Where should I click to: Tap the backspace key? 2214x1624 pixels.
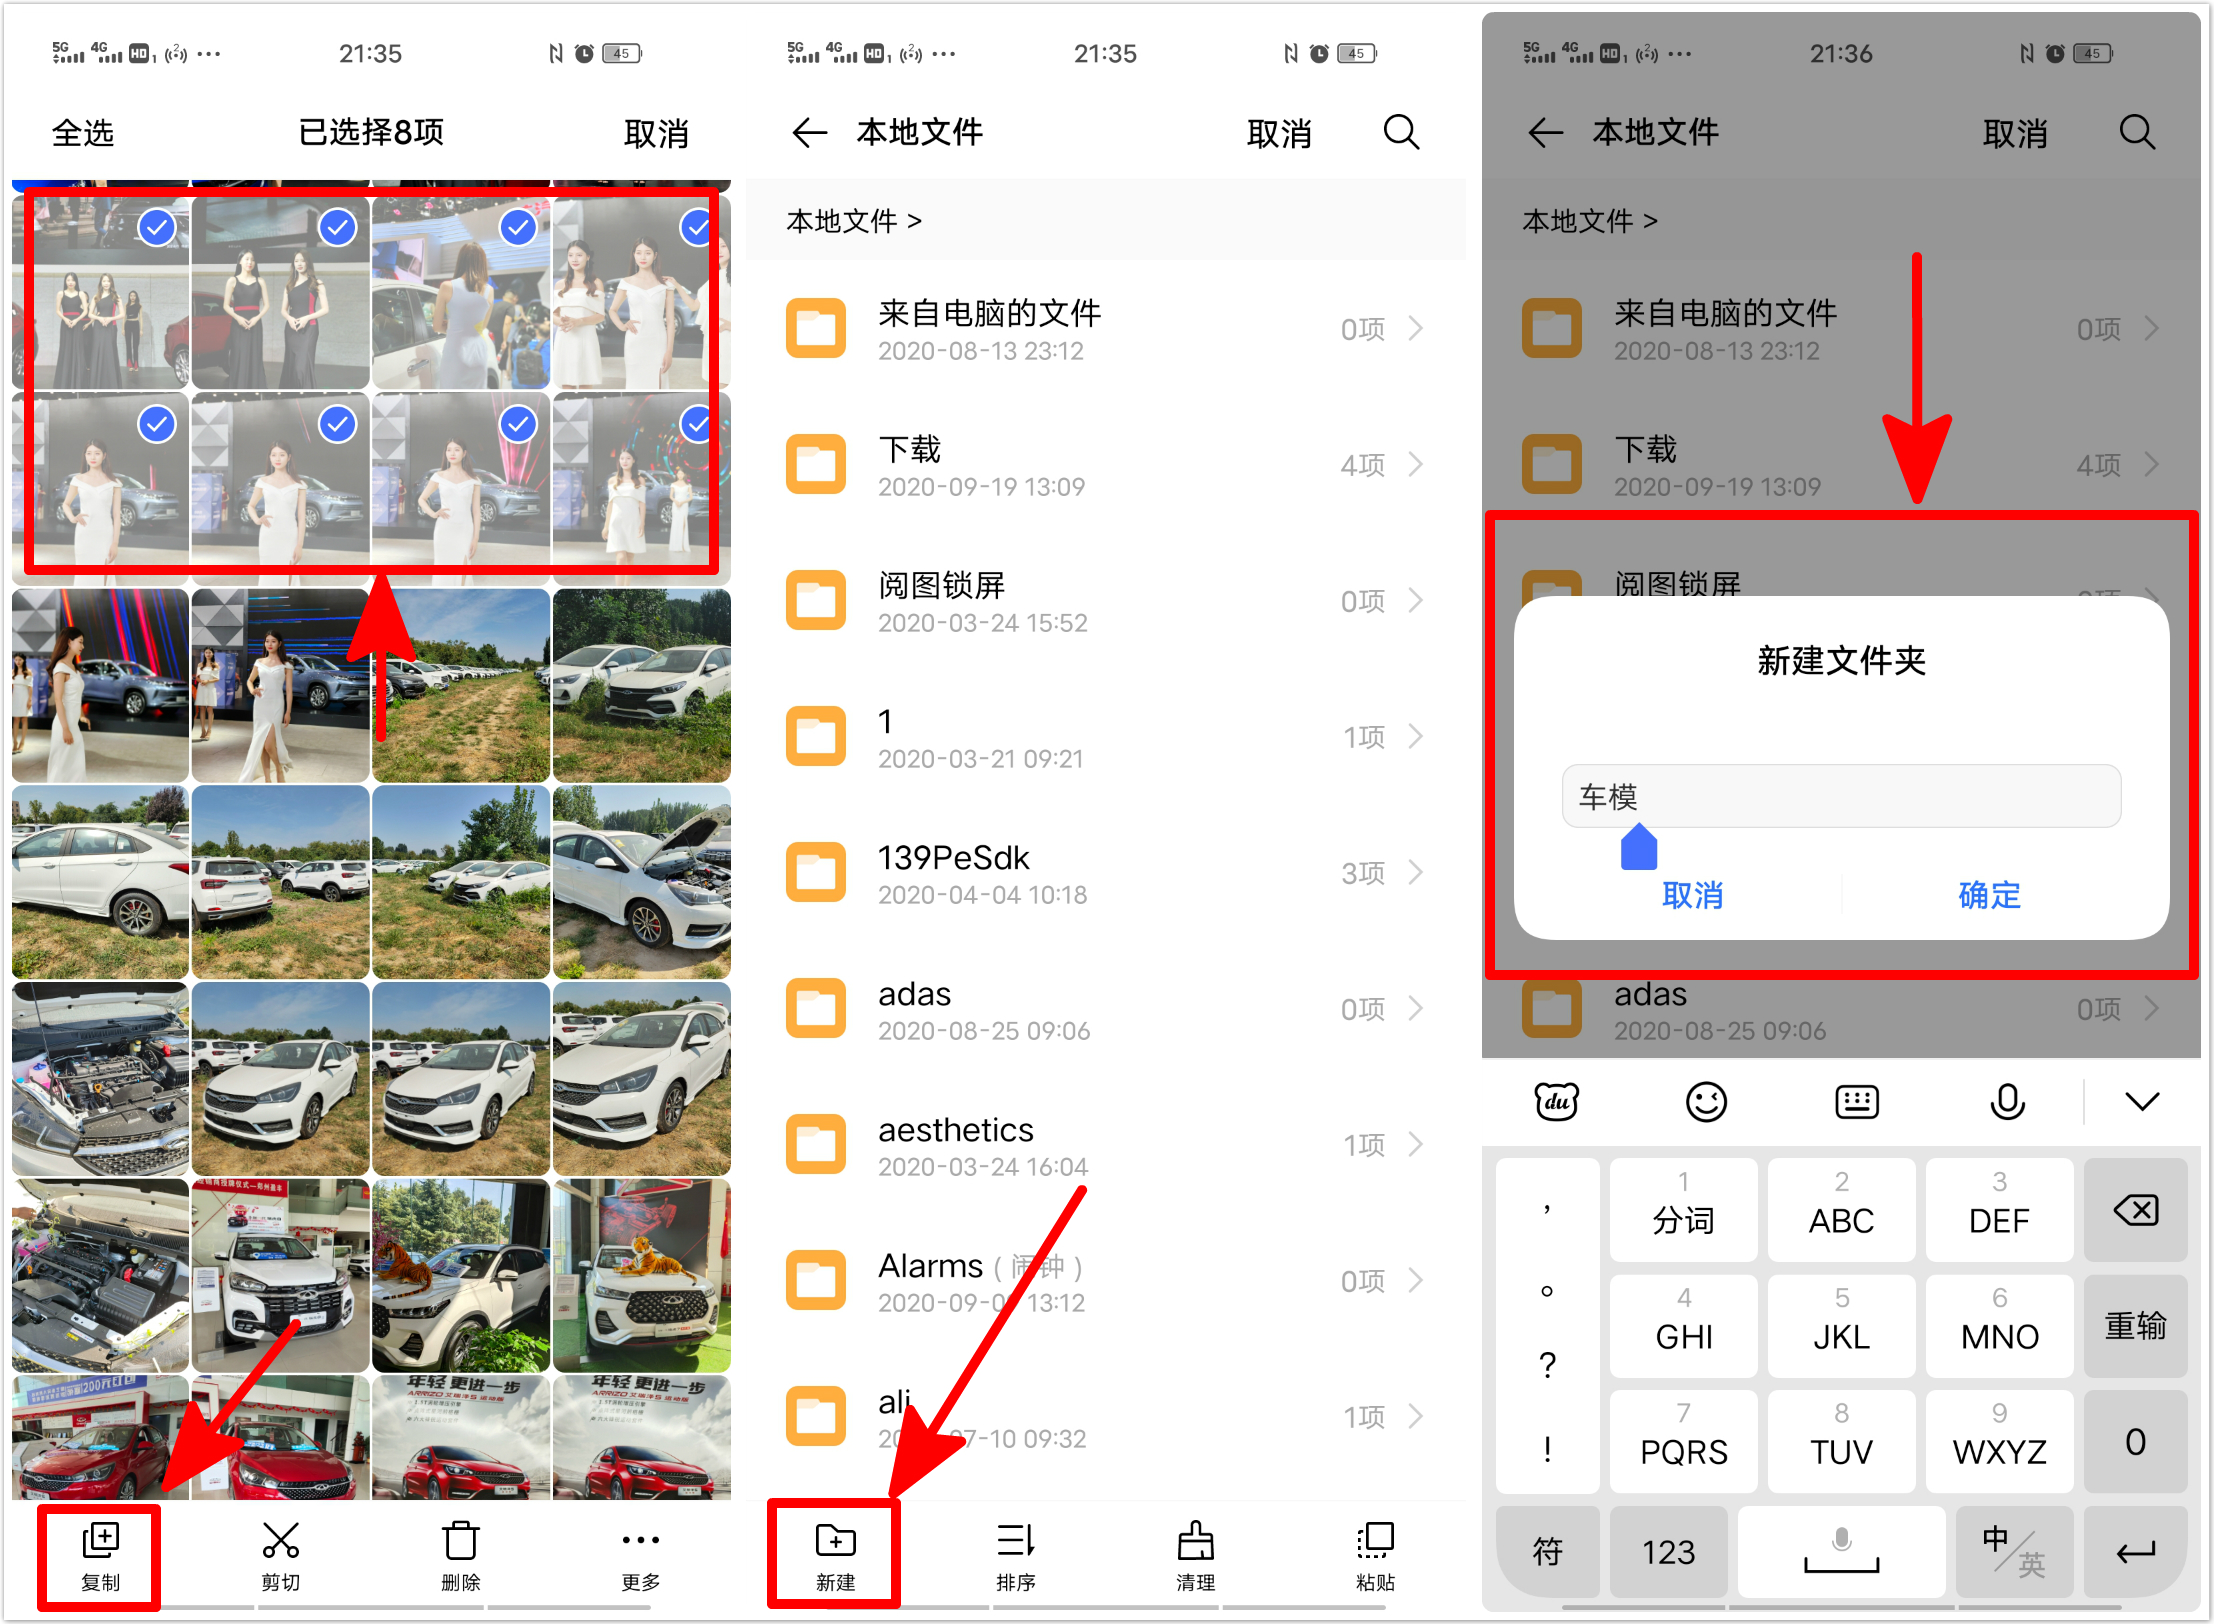tap(2135, 1210)
